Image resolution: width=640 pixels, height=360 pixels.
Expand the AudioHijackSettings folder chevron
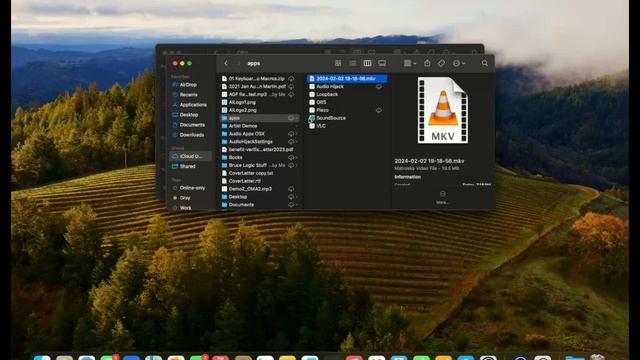(297, 142)
